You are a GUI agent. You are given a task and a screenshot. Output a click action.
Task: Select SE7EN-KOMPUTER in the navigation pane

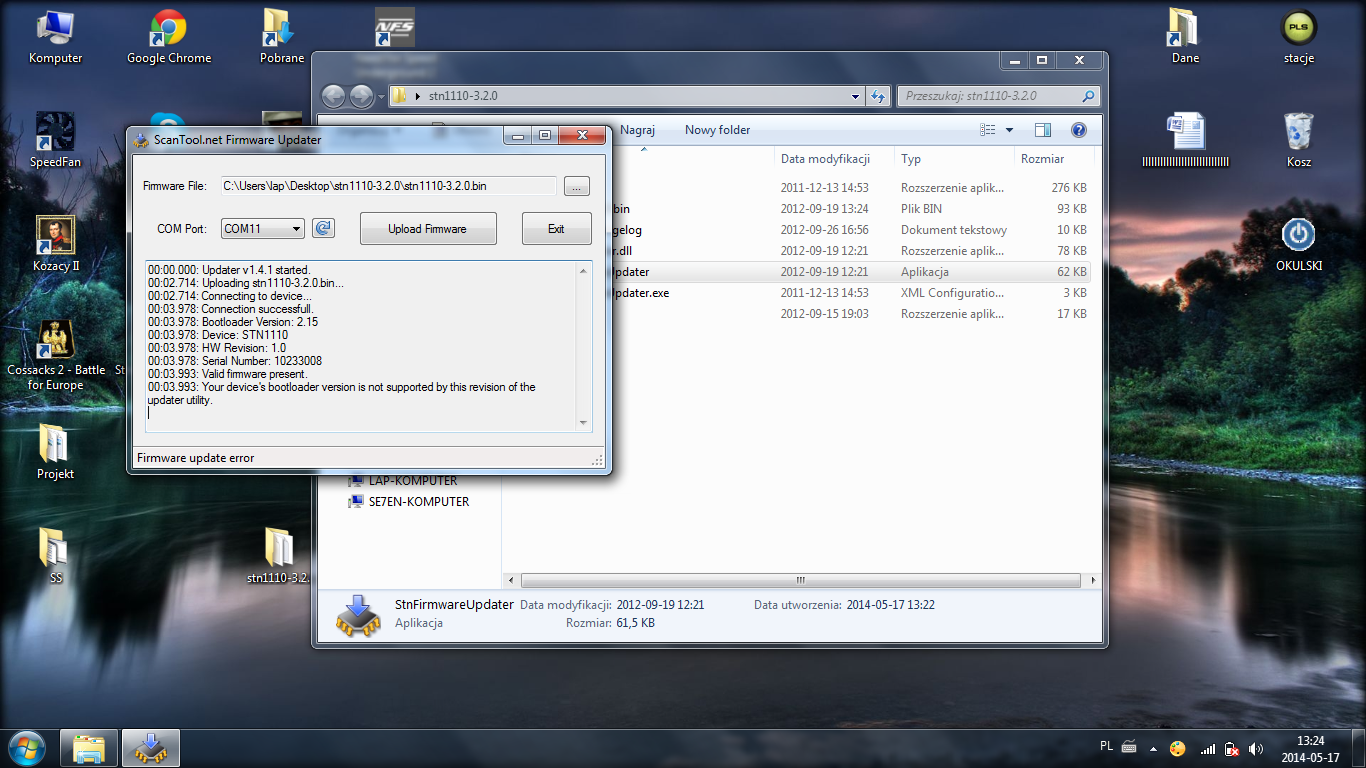[408, 502]
